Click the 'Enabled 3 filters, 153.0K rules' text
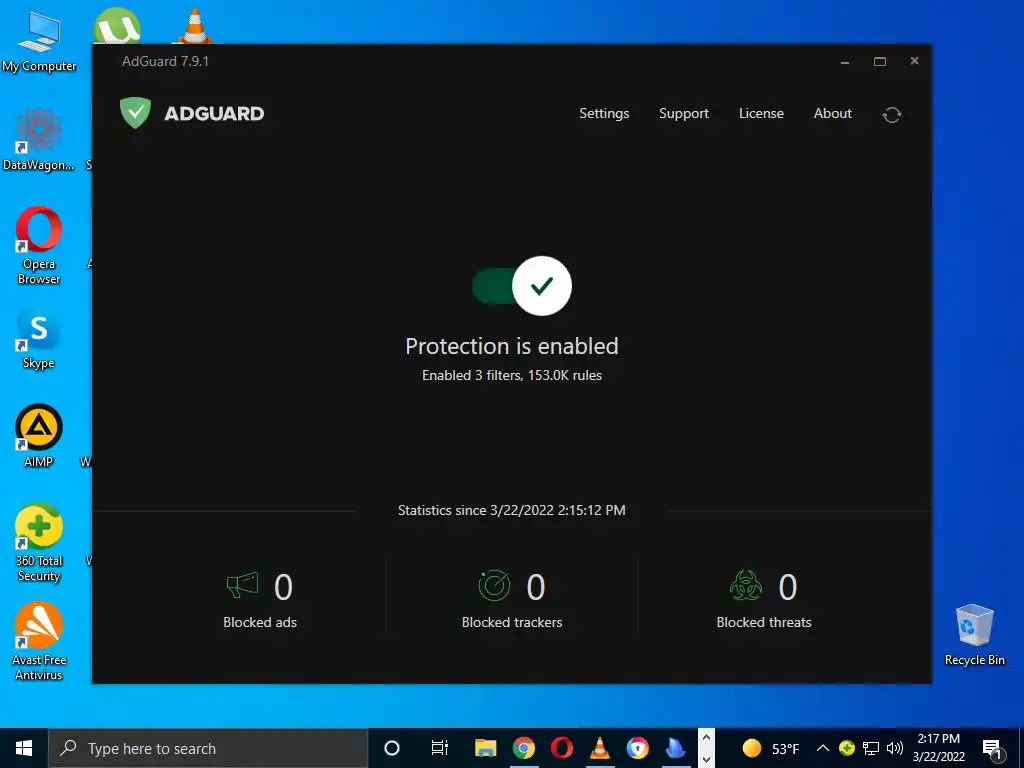1024x768 pixels. pos(512,376)
